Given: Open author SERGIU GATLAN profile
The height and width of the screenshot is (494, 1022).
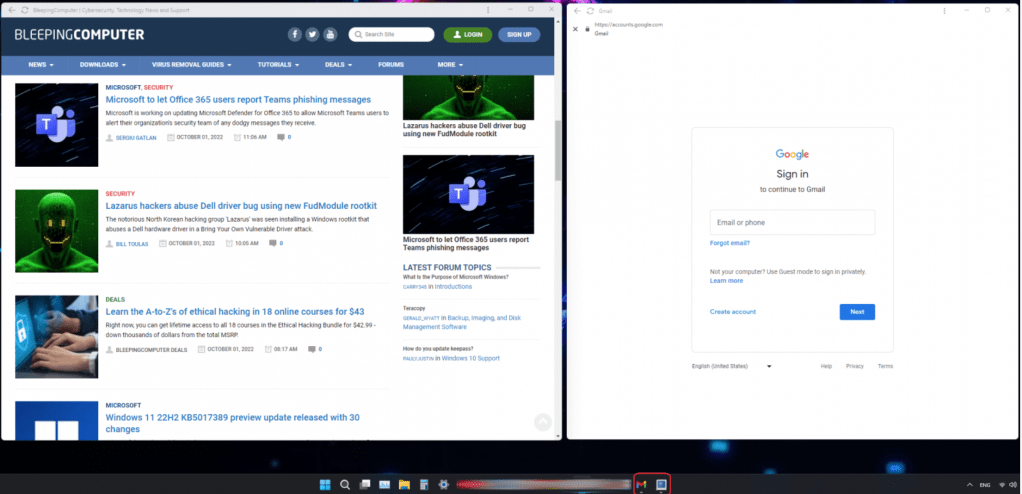Looking at the screenshot, I should (136, 138).
